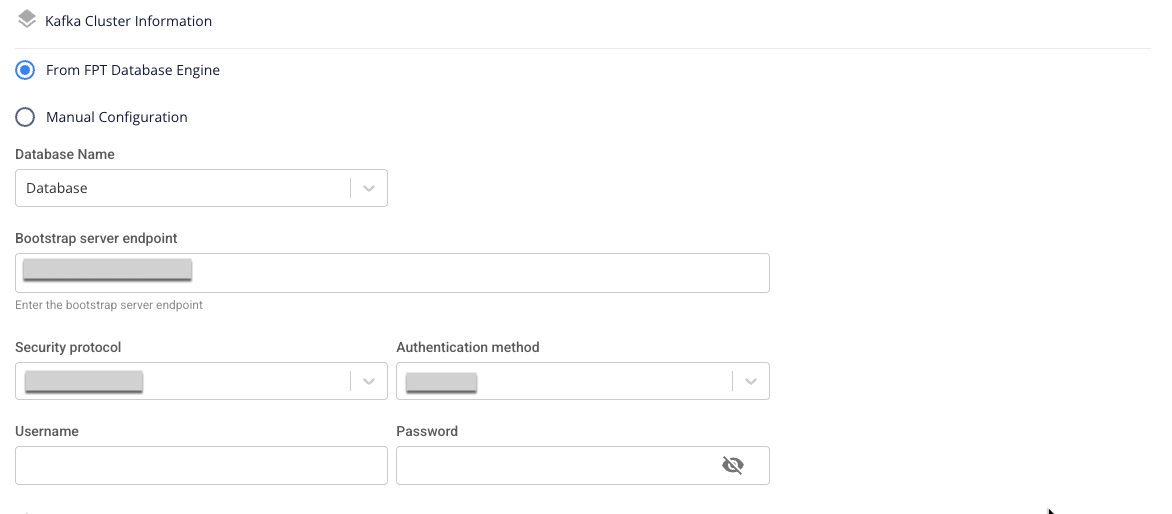Click the 'From FPT Database Engine' label text

(133, 70)
